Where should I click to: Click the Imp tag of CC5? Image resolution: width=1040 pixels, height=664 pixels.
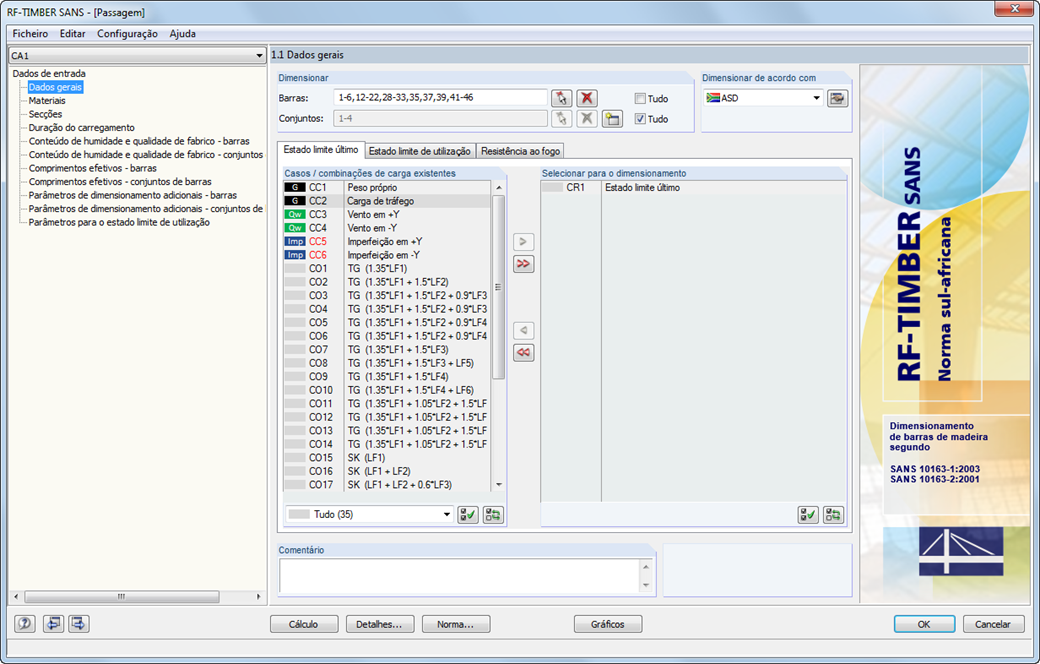[294, 241]
